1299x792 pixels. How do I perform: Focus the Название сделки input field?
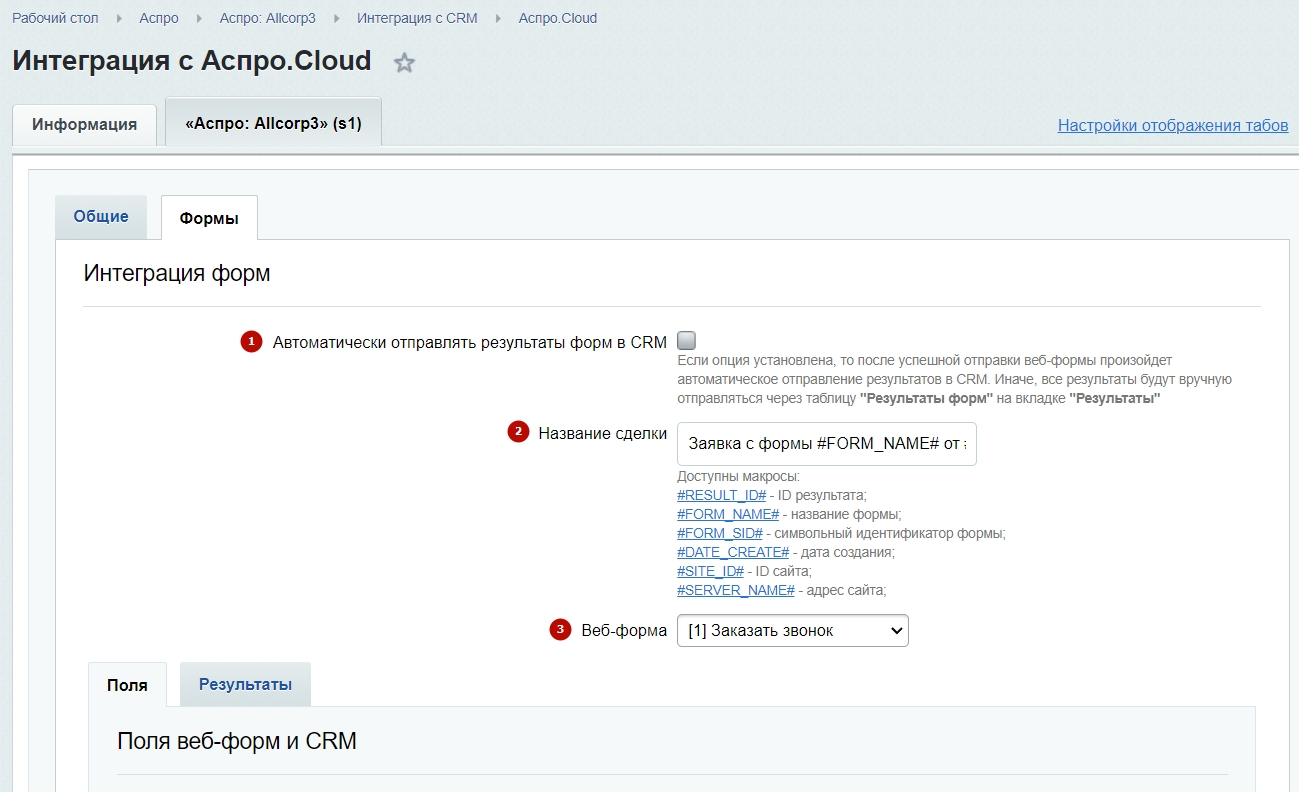(827, 443)
